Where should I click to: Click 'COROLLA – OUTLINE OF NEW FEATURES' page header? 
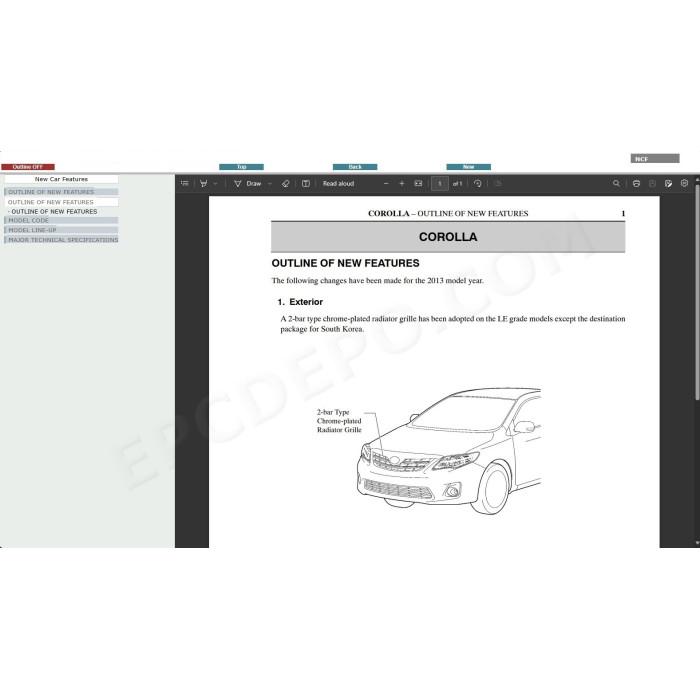tap(448, 213)
